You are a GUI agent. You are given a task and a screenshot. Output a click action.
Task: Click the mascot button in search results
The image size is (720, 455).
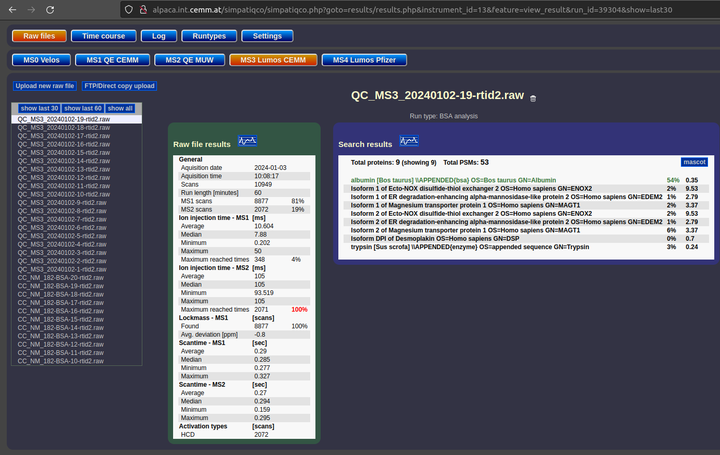[x=694, y=161]
